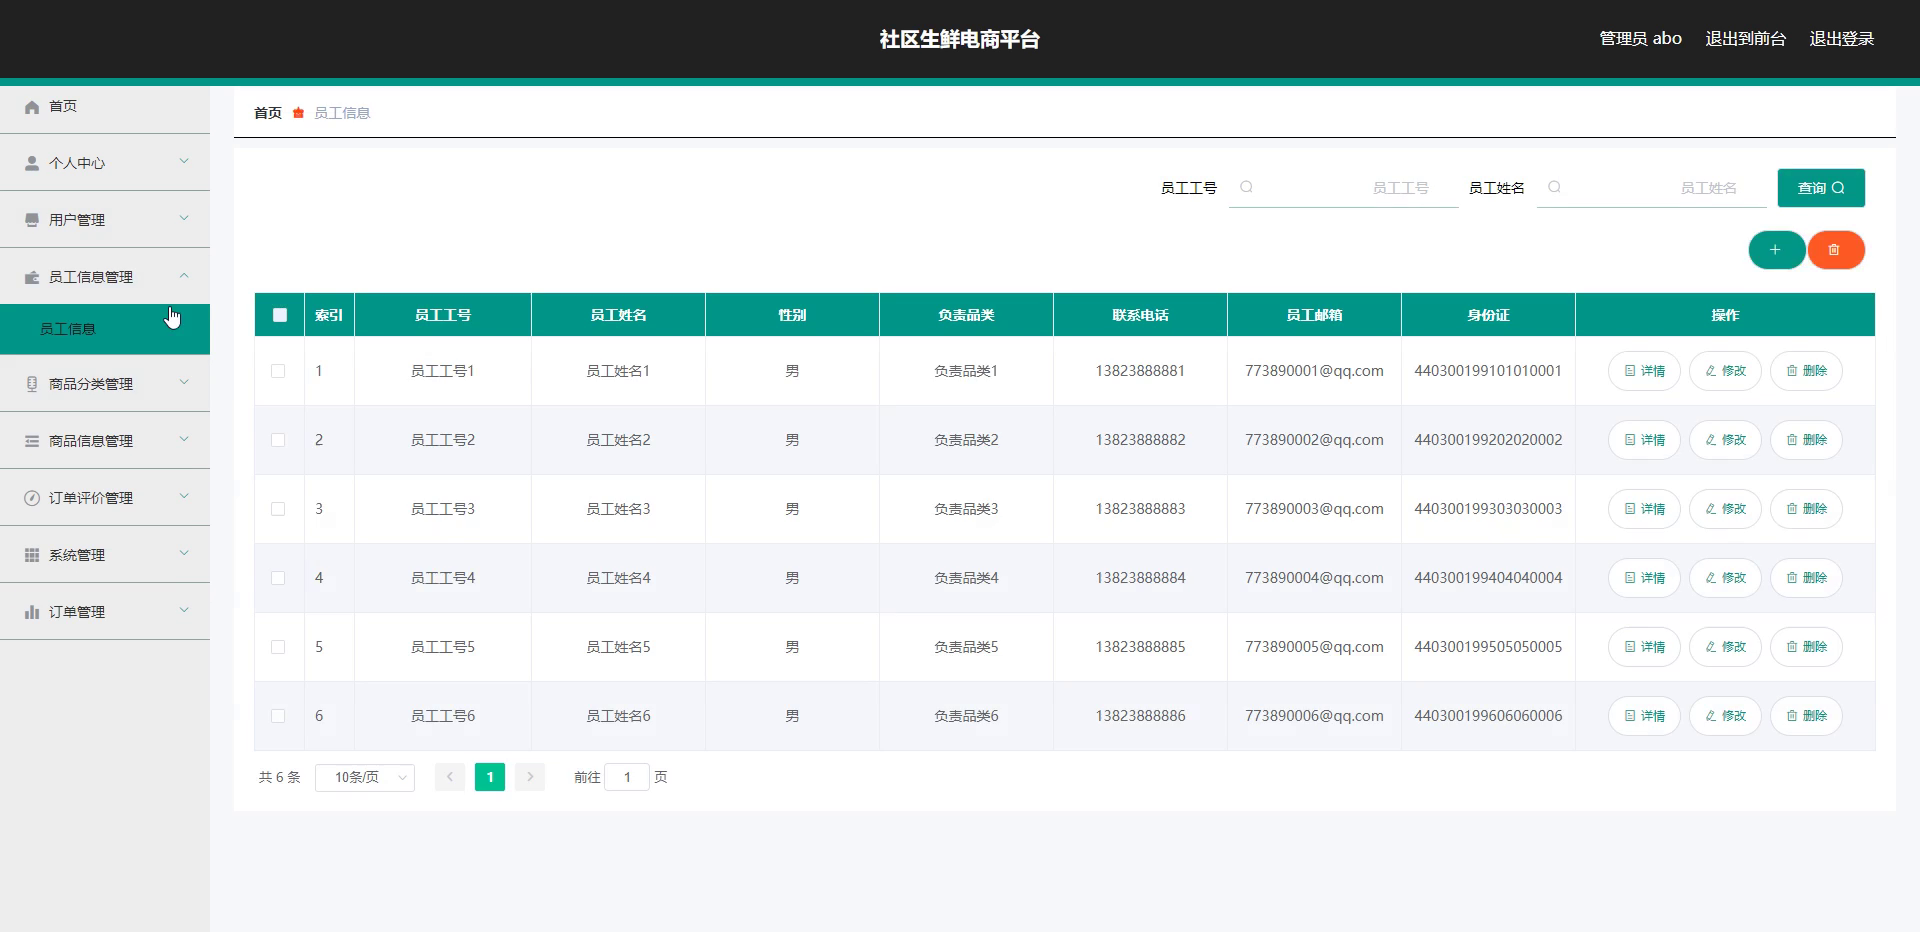Open the 10条/页 page size dropdown
Image resolution: width=1920 pixels, height=932 pixels.
tap(365, 777)
